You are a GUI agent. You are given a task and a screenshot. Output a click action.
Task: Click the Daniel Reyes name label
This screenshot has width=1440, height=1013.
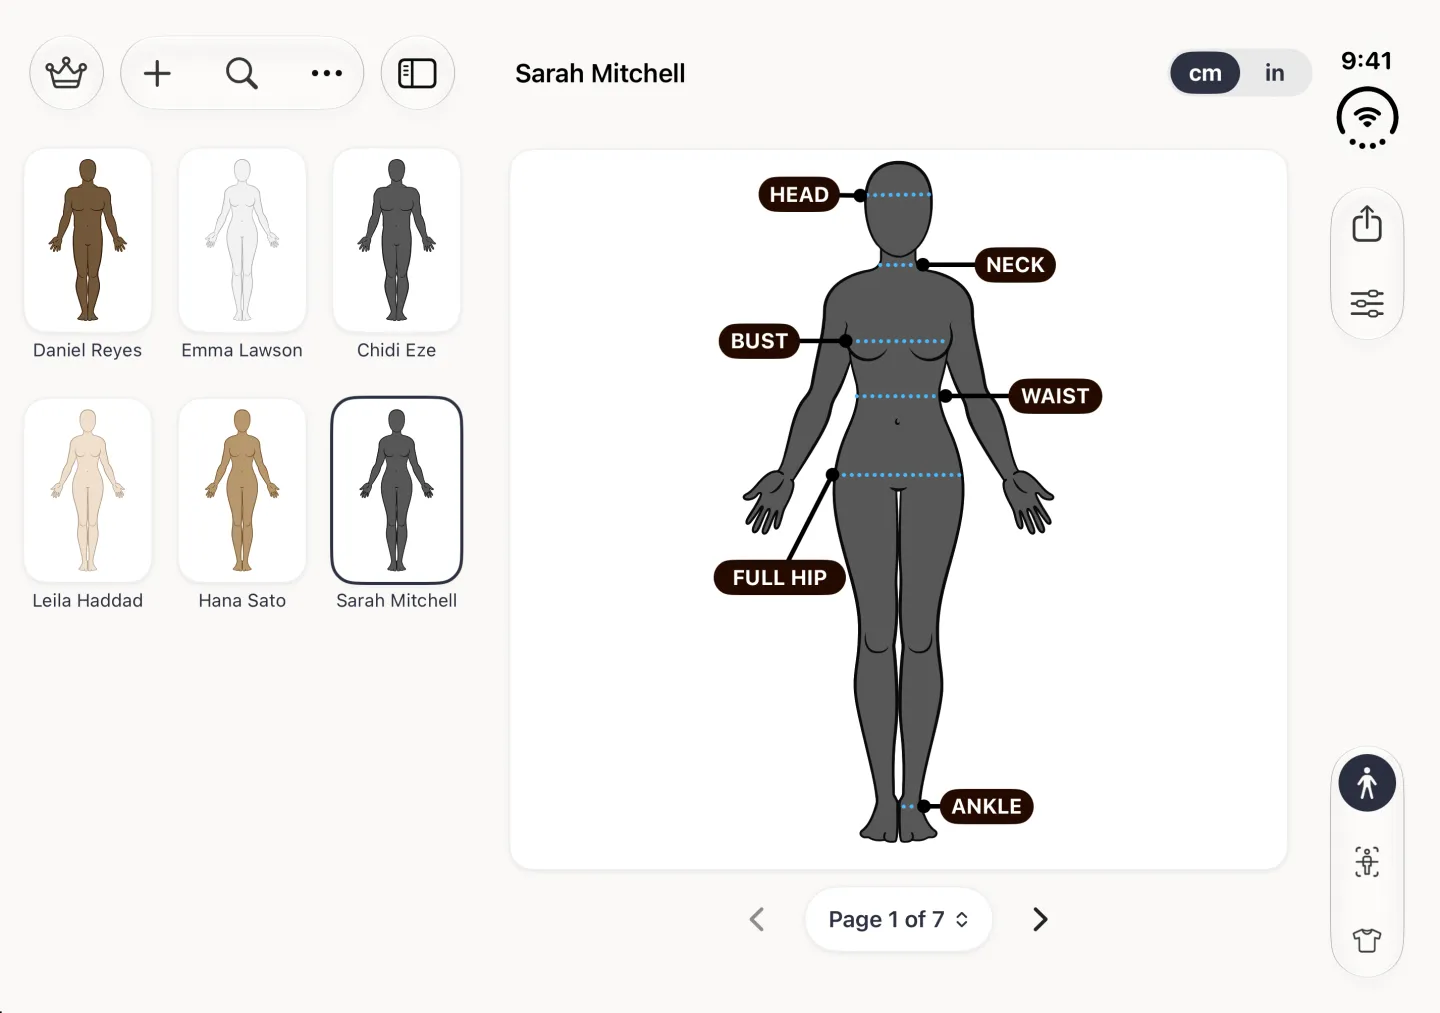[88, 350]
